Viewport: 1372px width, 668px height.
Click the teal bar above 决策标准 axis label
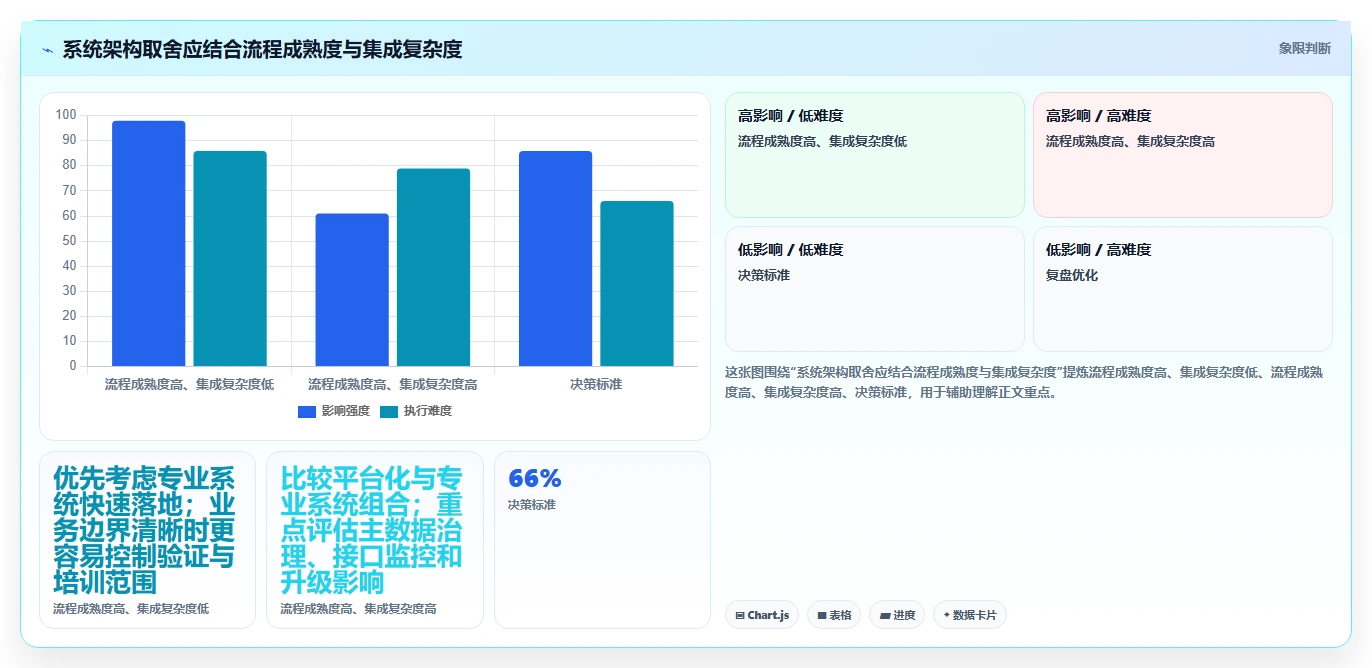[x=637, y=283]
